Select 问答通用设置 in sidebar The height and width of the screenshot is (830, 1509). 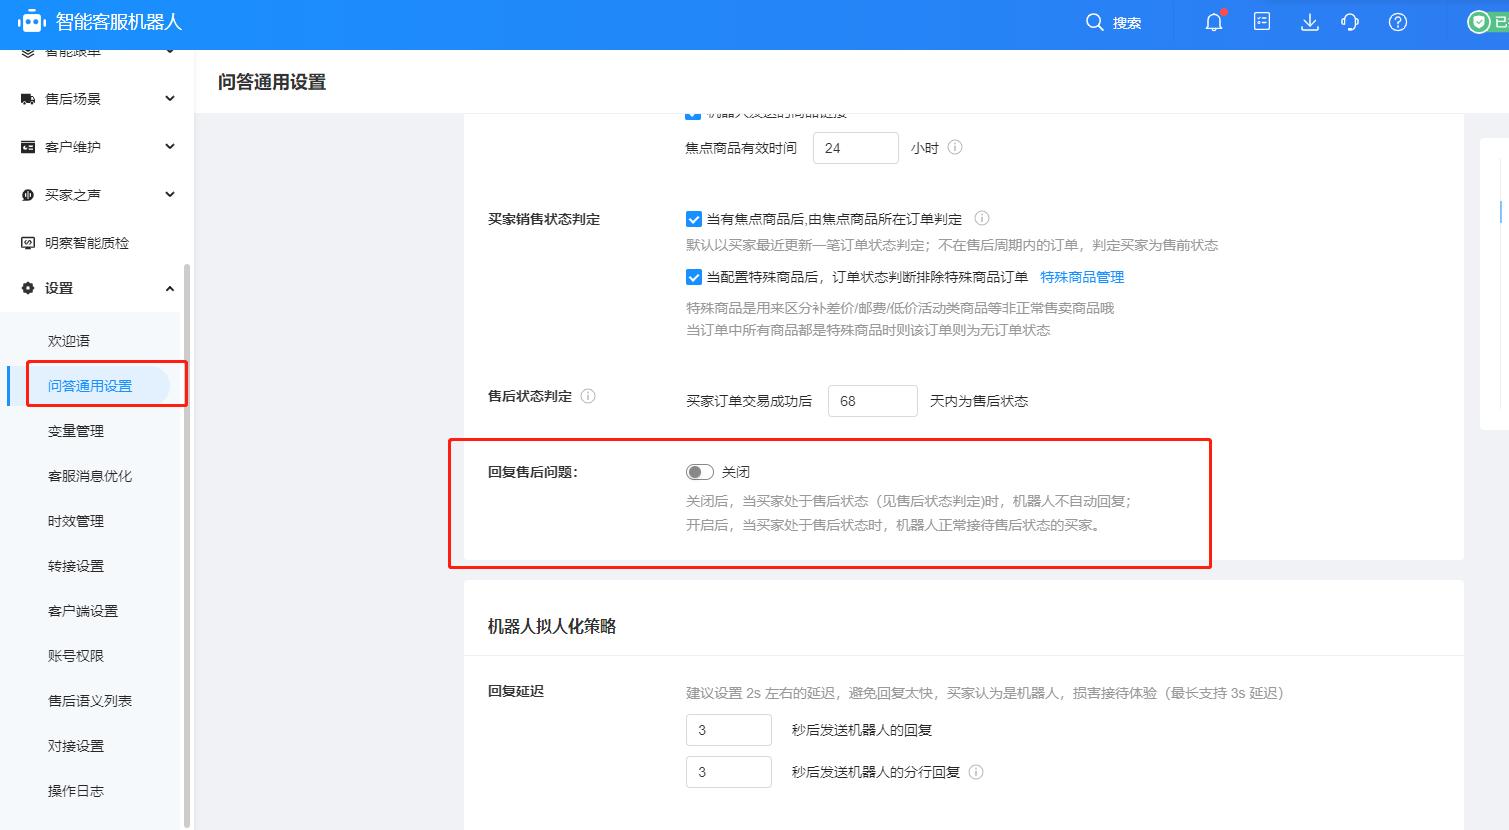[x=90, y=386]
